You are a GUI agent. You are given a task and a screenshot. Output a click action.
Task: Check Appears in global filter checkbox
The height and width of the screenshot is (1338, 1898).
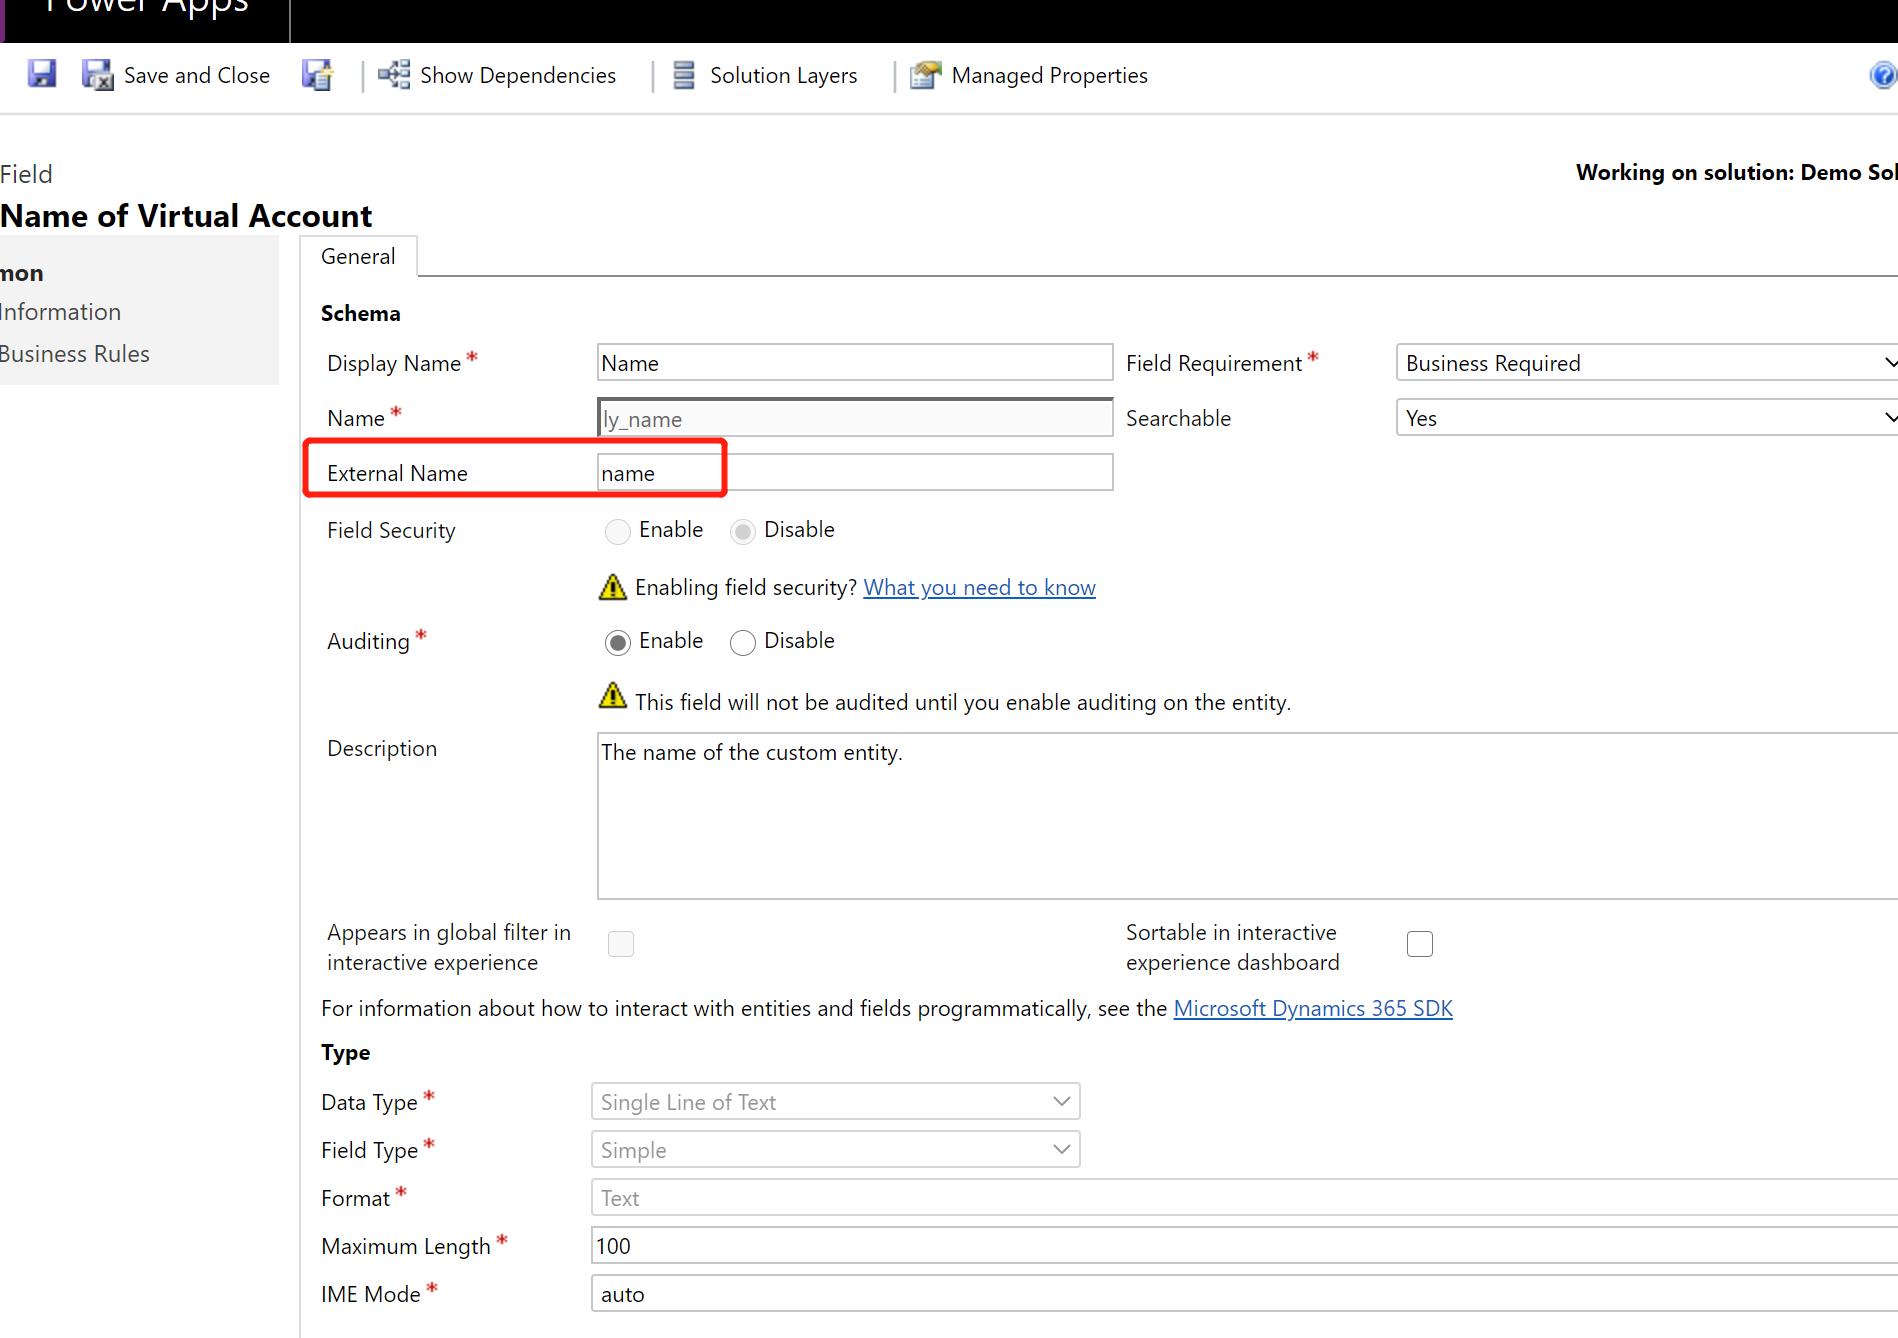[x=621, y=944]
